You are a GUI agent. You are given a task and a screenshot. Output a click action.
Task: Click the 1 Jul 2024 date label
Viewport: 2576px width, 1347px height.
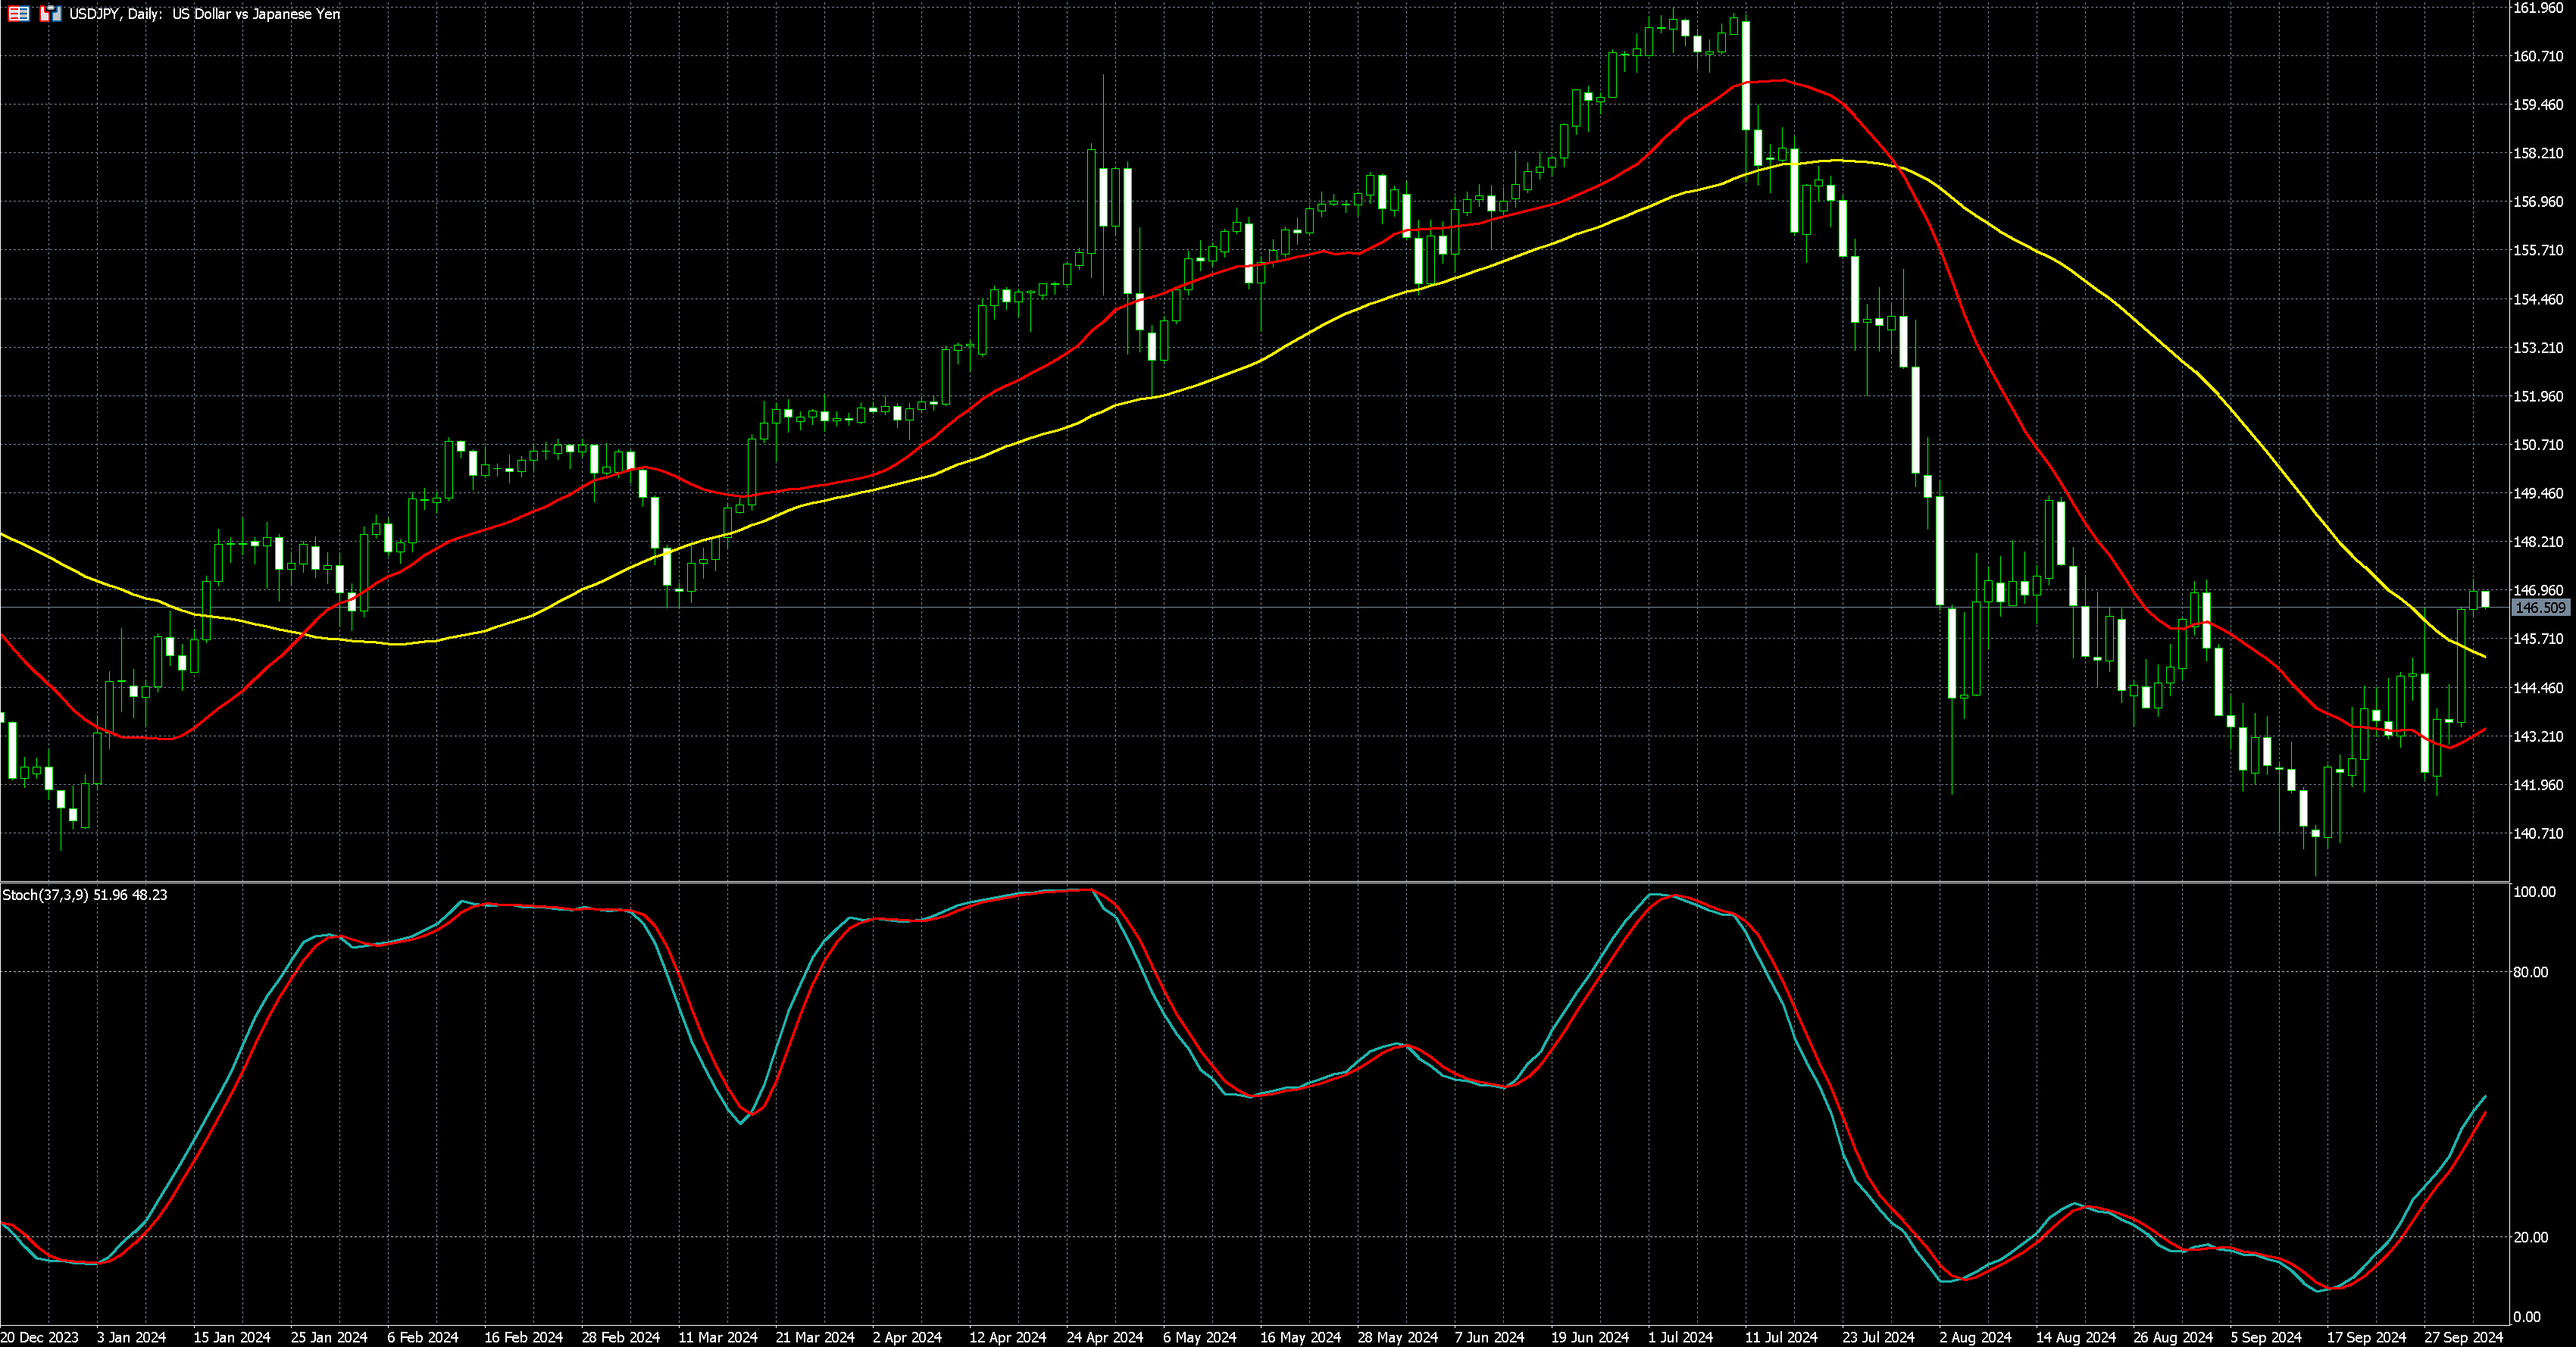coord(1680,1337)
